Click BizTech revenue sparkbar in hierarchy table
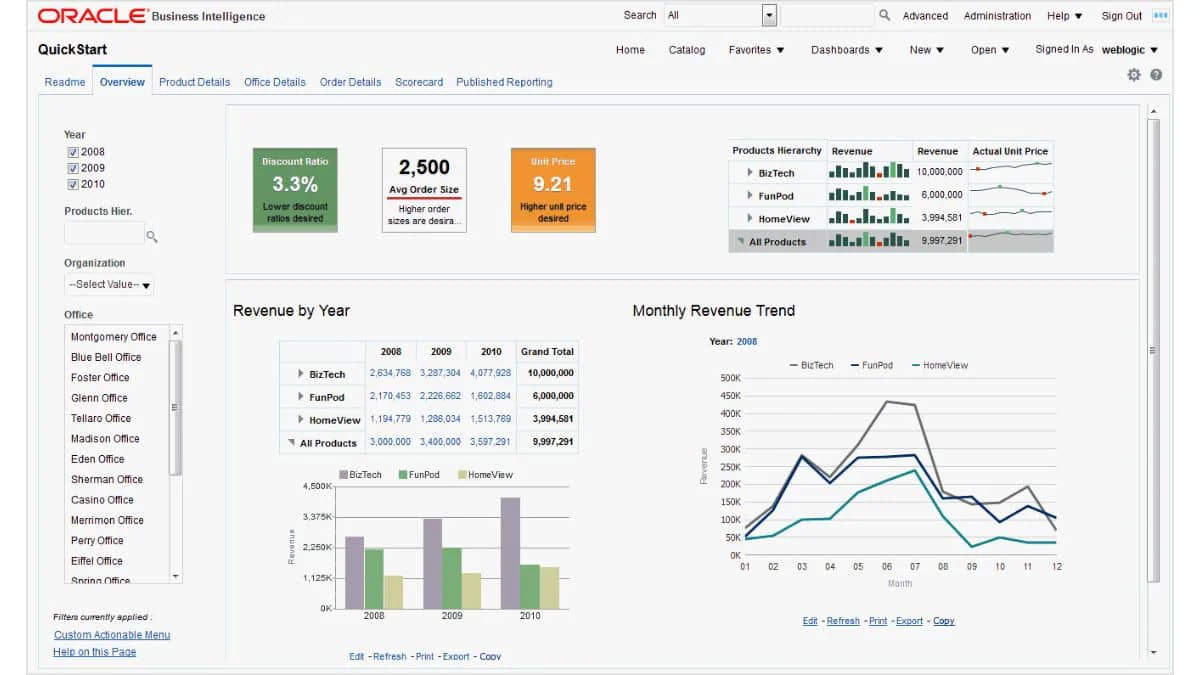The image size is (1200, 675). [x=869, y=172]
